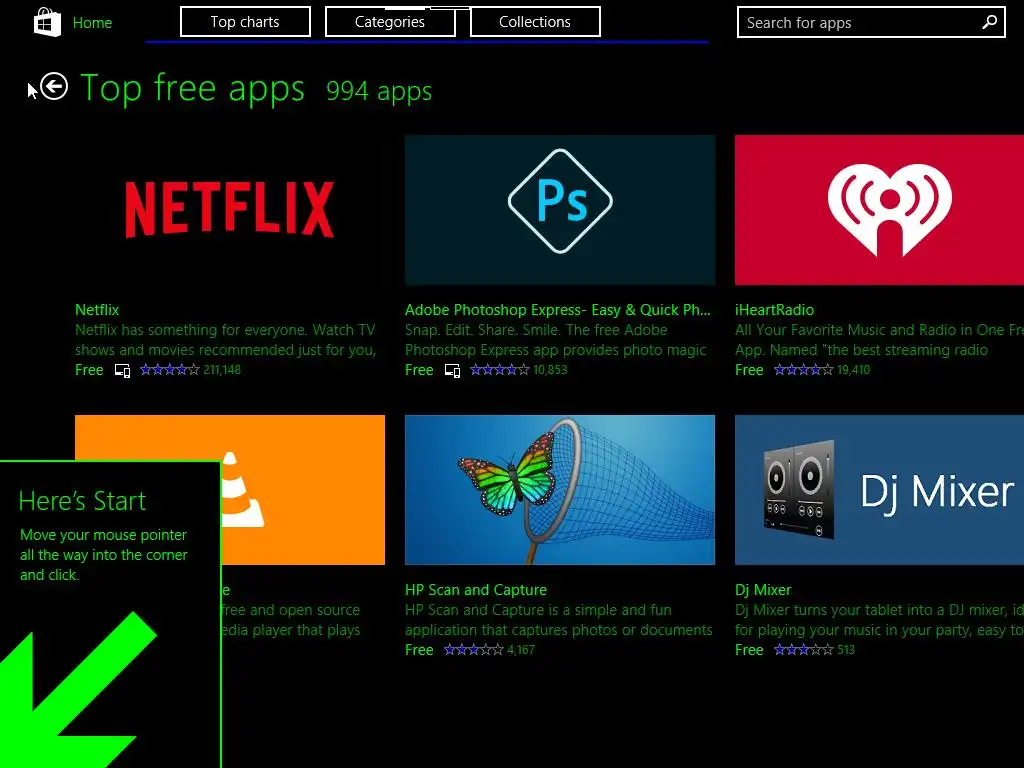Click the Free label under Netflix
The width and height of the screenshot is (1024, 768).
(x=89, y=370)
